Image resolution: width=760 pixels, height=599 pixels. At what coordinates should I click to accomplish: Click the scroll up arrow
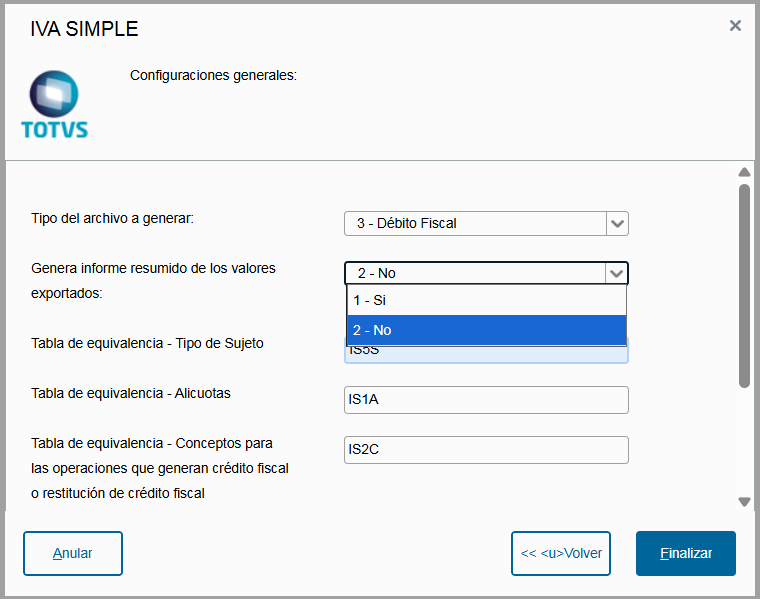pos(744,172)
